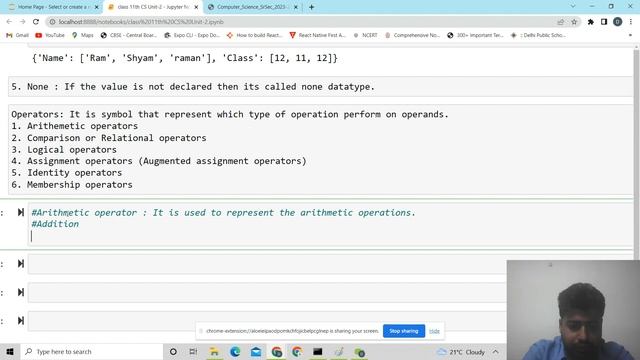
Task: Click the Type here to search box
Action: coord(92,351)
